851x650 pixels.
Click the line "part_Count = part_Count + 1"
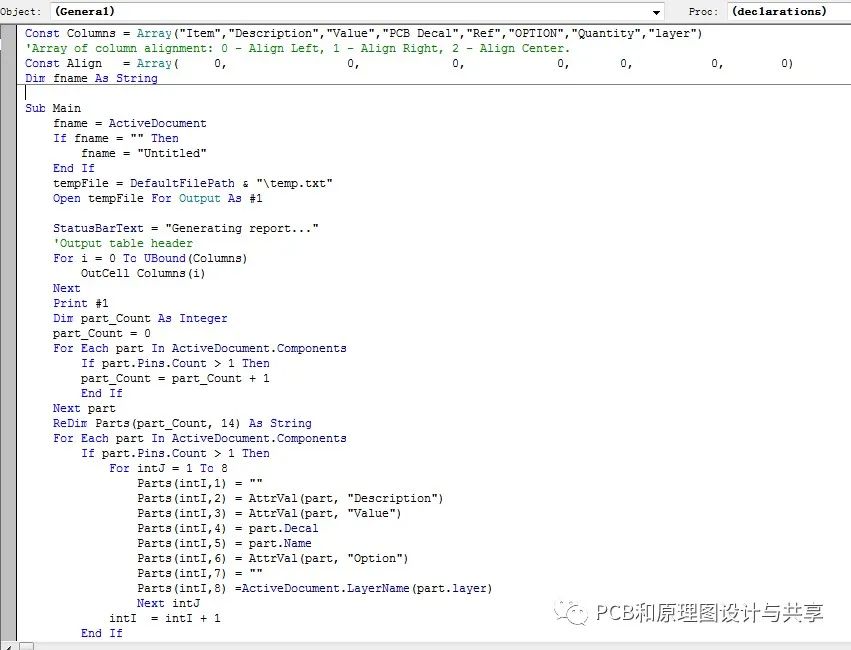coord(175,379)
